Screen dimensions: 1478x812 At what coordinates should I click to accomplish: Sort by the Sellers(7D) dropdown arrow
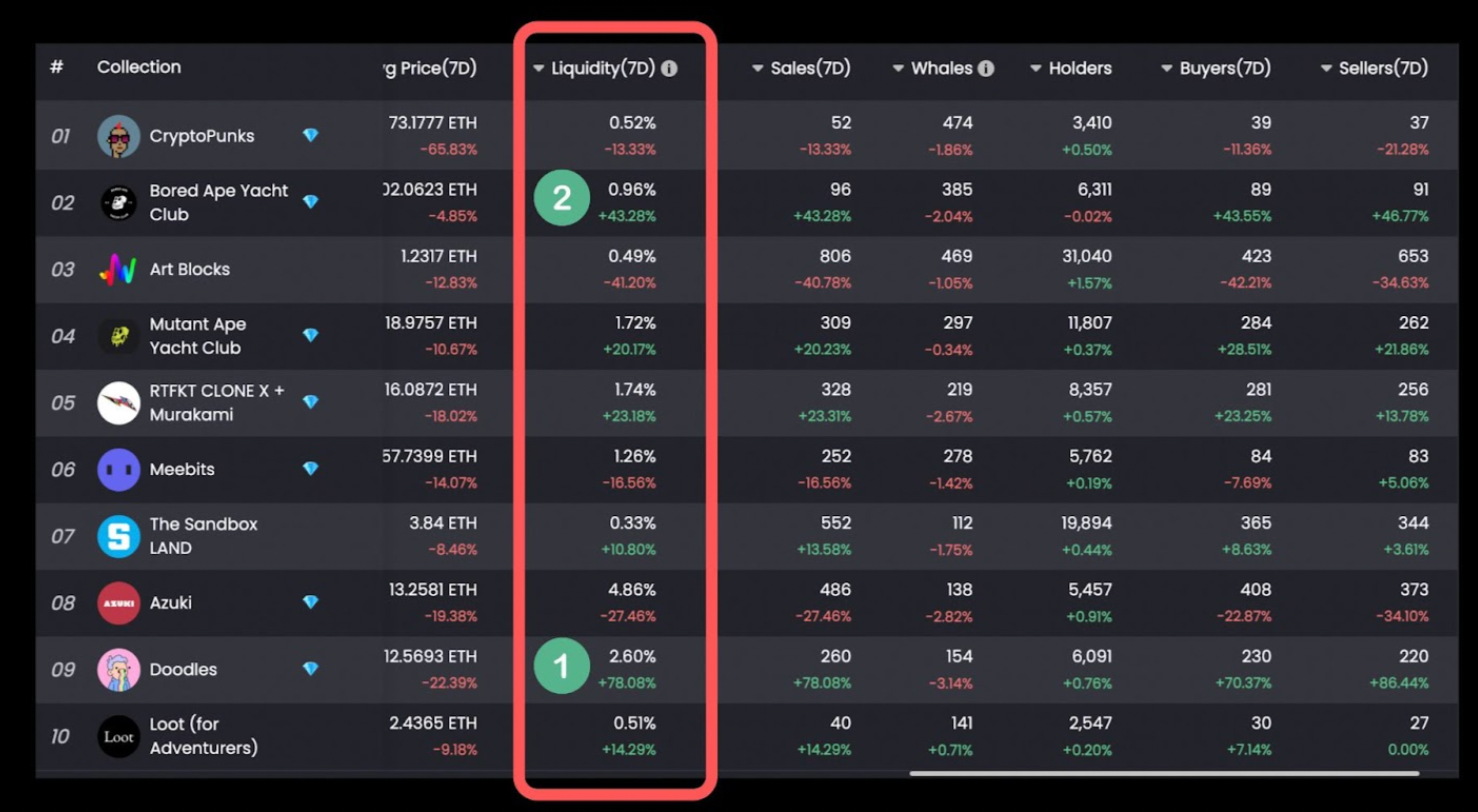(x=1326, y=69)
